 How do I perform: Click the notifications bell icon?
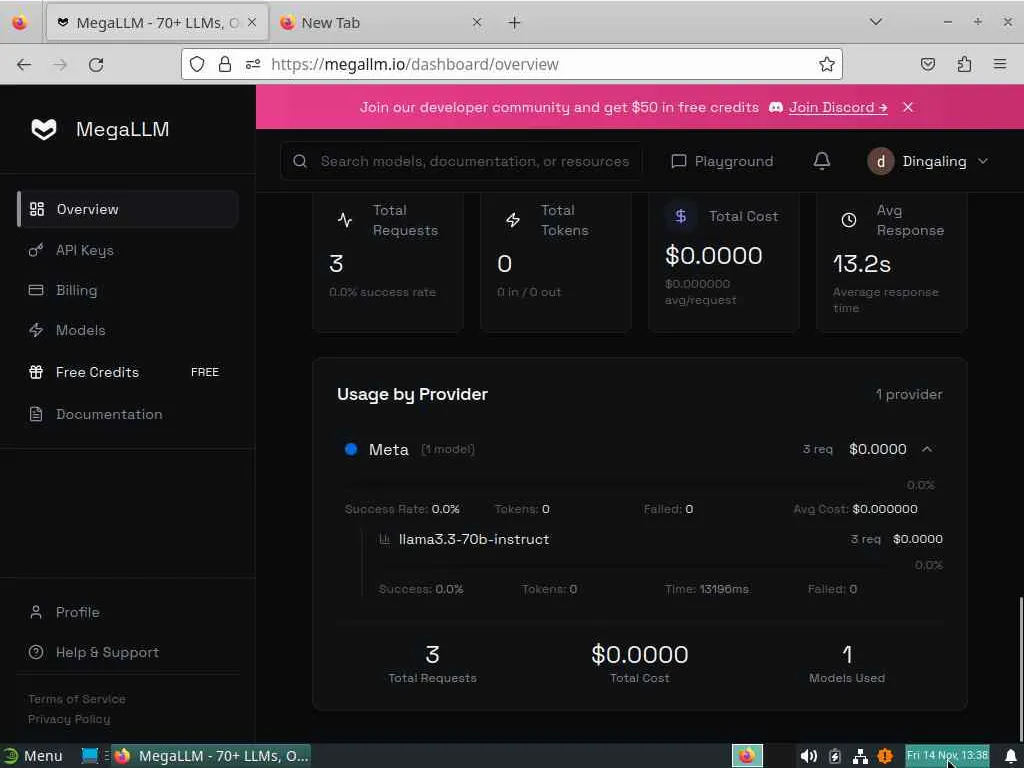[822, 161]
